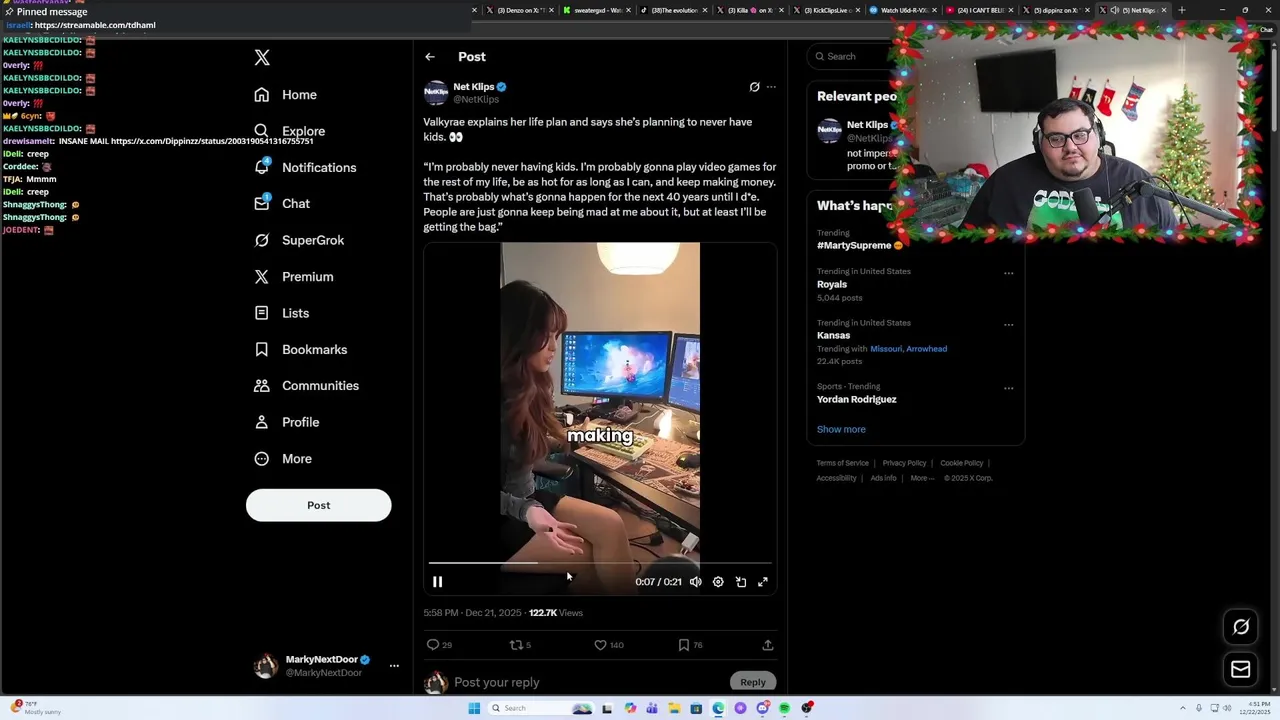Screen dimensions: 1280x720
Task: Click the X logo in the sidebar
Action: click(x=262, y=57)
